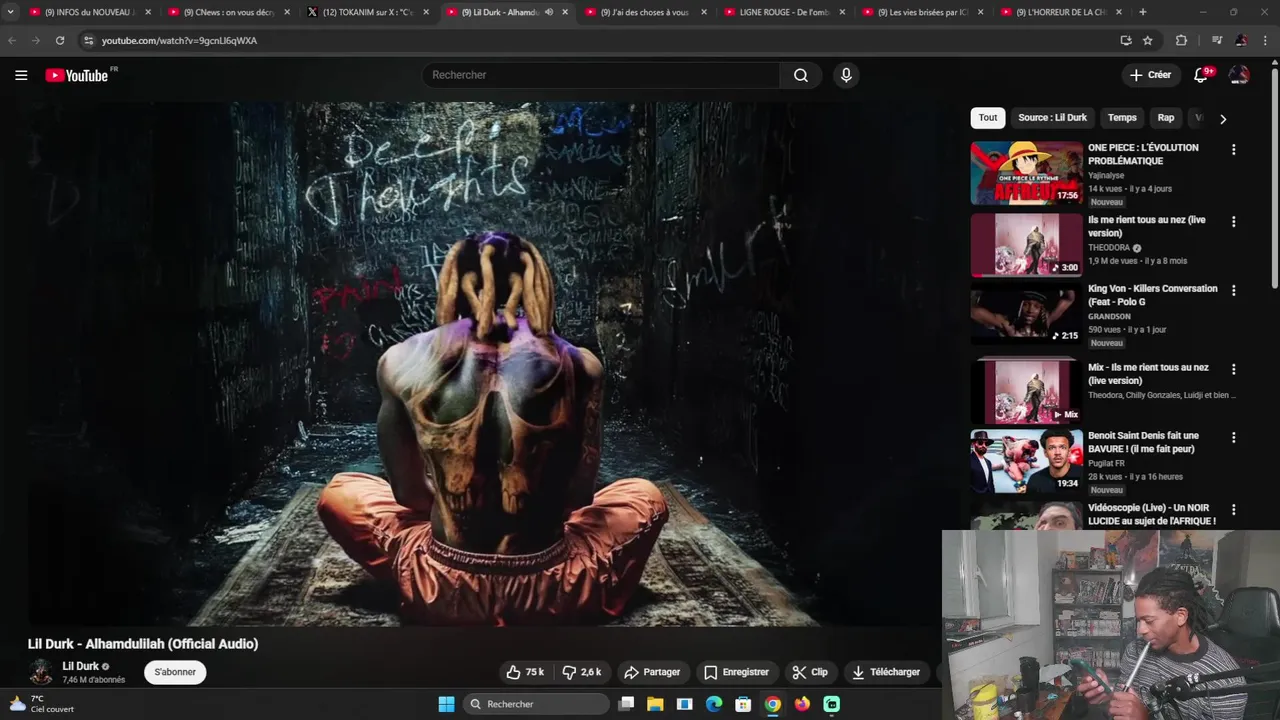
Task: Open the green app icon on taskbar
Action: tap(831, 704)
